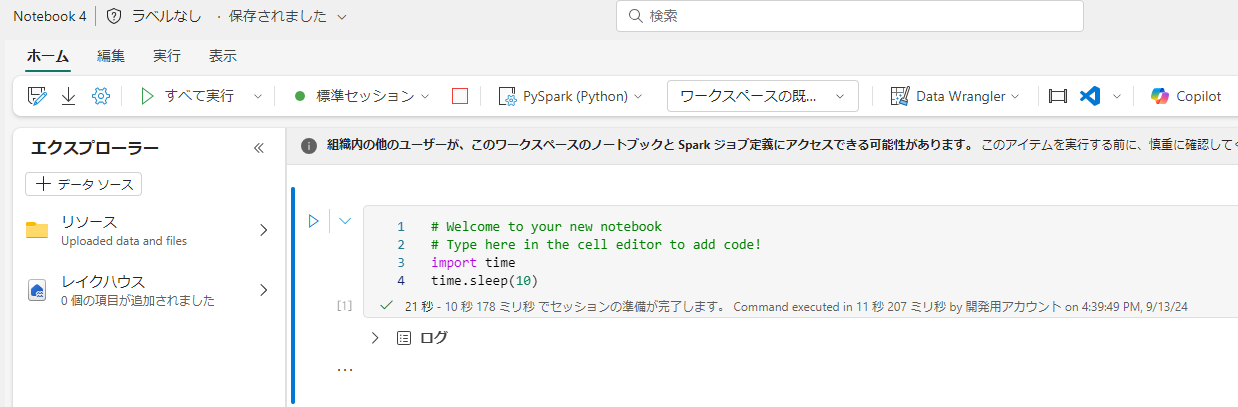Click the log list icon
This screenshot has width=1238, height=407.
point(404,338)
